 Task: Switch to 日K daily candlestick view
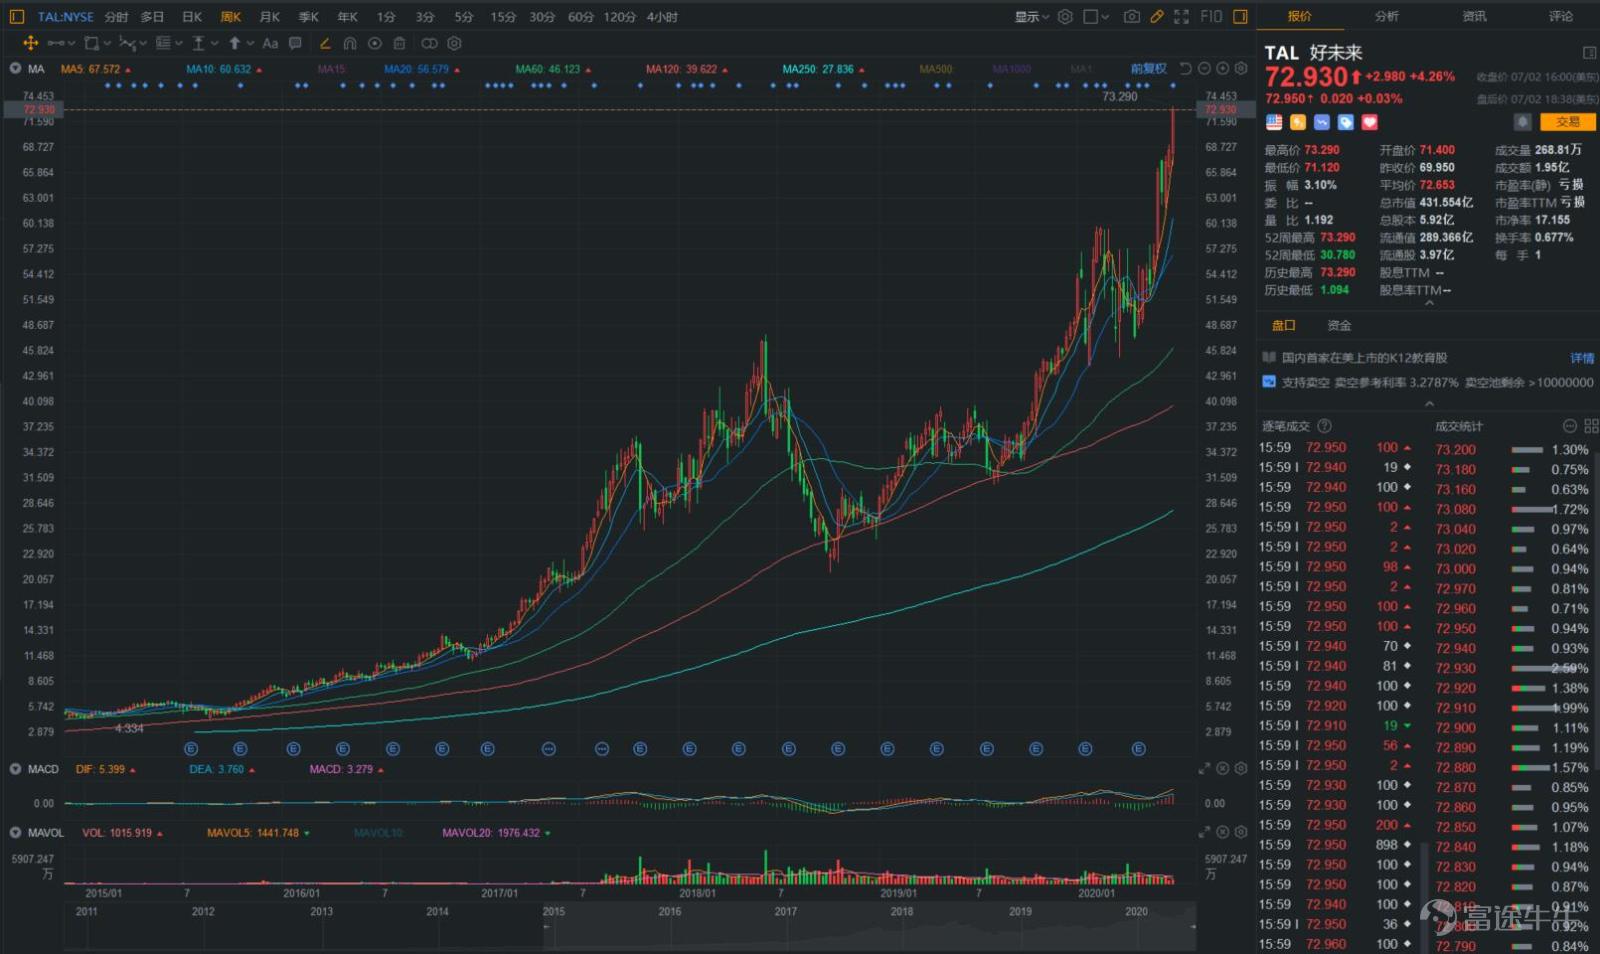[x=192, y=17]
